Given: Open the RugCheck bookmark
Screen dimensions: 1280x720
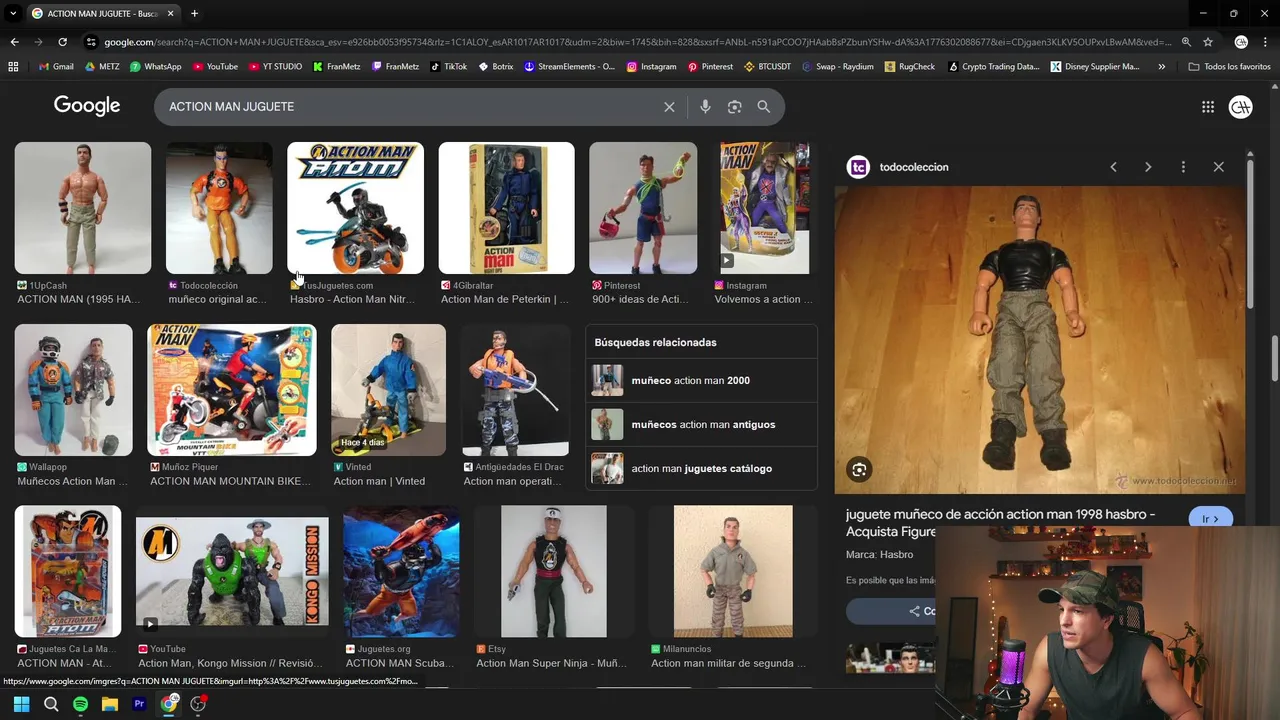Looking at the screenshot, I should coord(909,67).
